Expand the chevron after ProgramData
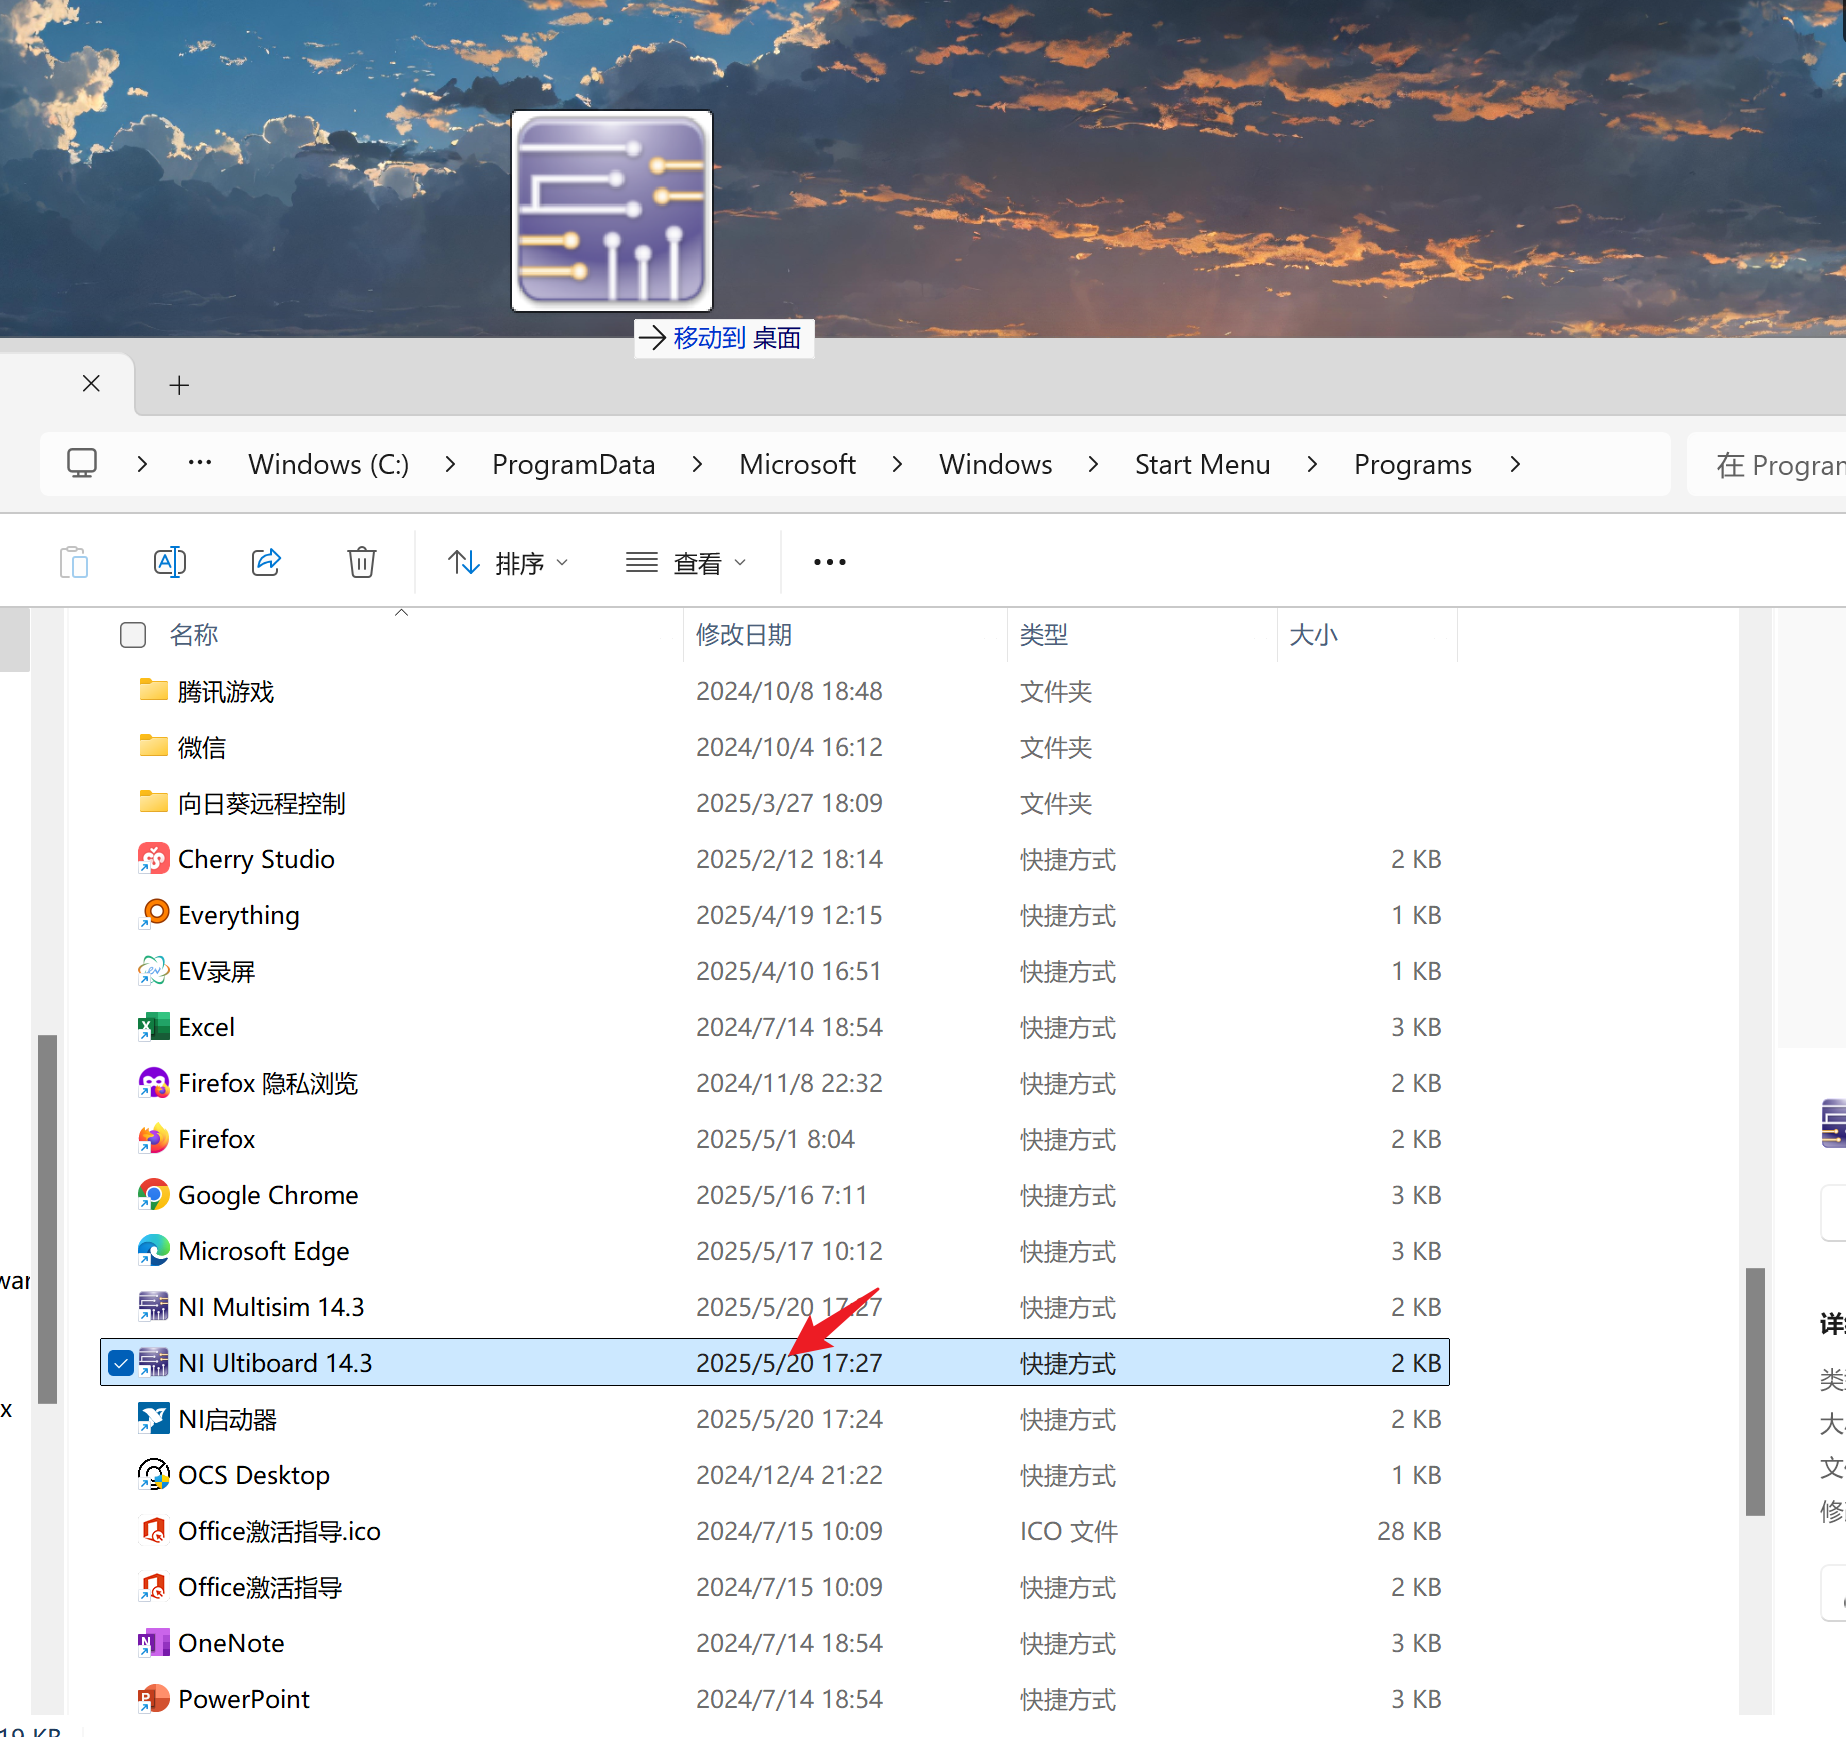Screen dimensions: 1846x1737 [x=697, y=464]
